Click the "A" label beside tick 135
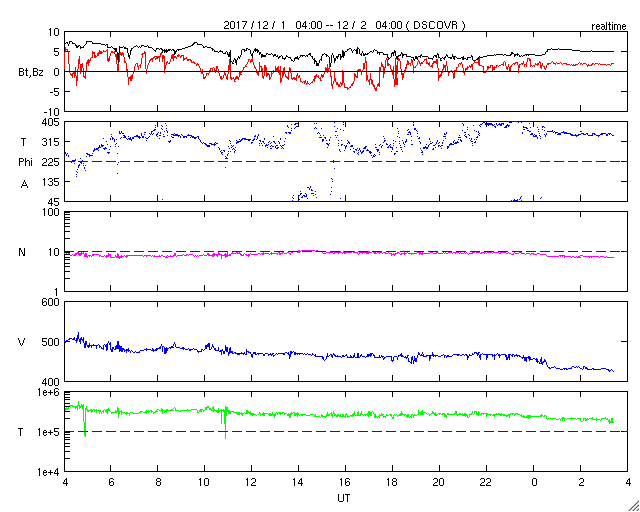Image resolution: width=640 pixels, height=512 pixels. 24,185
